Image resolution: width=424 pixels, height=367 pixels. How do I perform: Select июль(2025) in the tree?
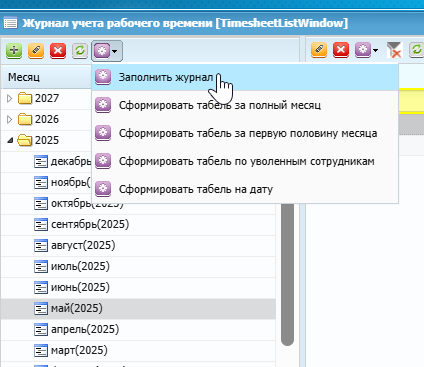coord(138,267)
